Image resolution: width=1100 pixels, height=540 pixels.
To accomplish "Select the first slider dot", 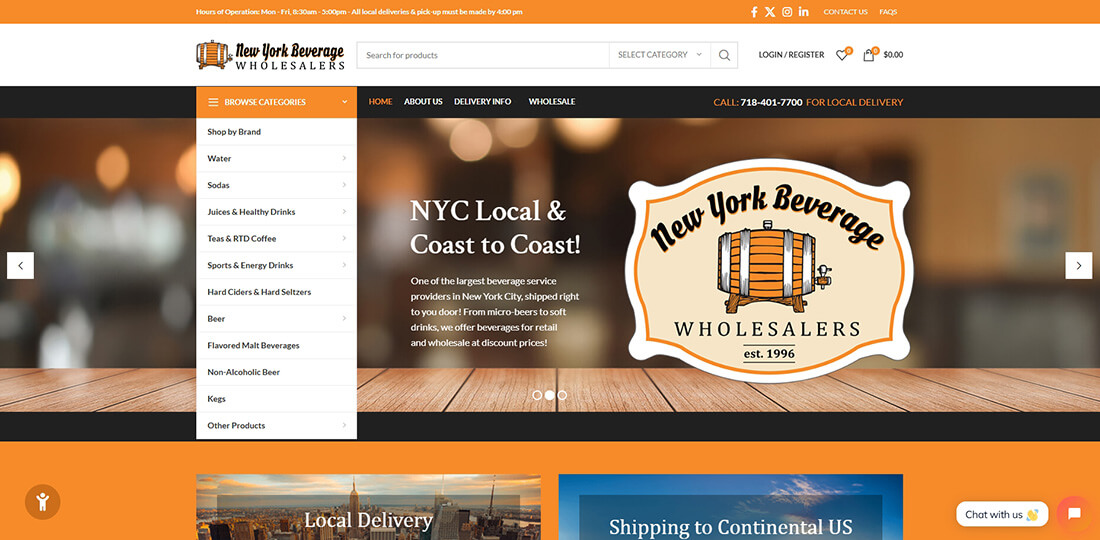I will [x=537, y=395].
